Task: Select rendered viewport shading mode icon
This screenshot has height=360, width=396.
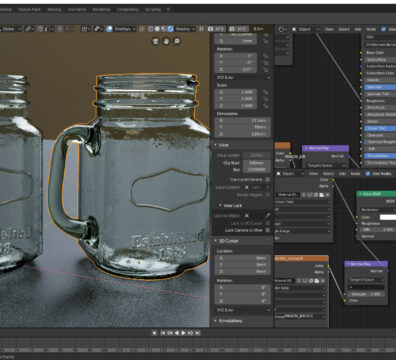Action: pos(170,29)
